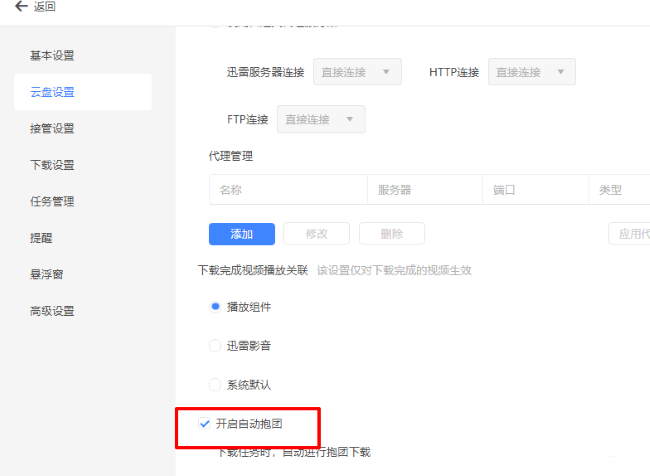Open 基本设置 settings section
Screen dimensions: 650x476
52,55
